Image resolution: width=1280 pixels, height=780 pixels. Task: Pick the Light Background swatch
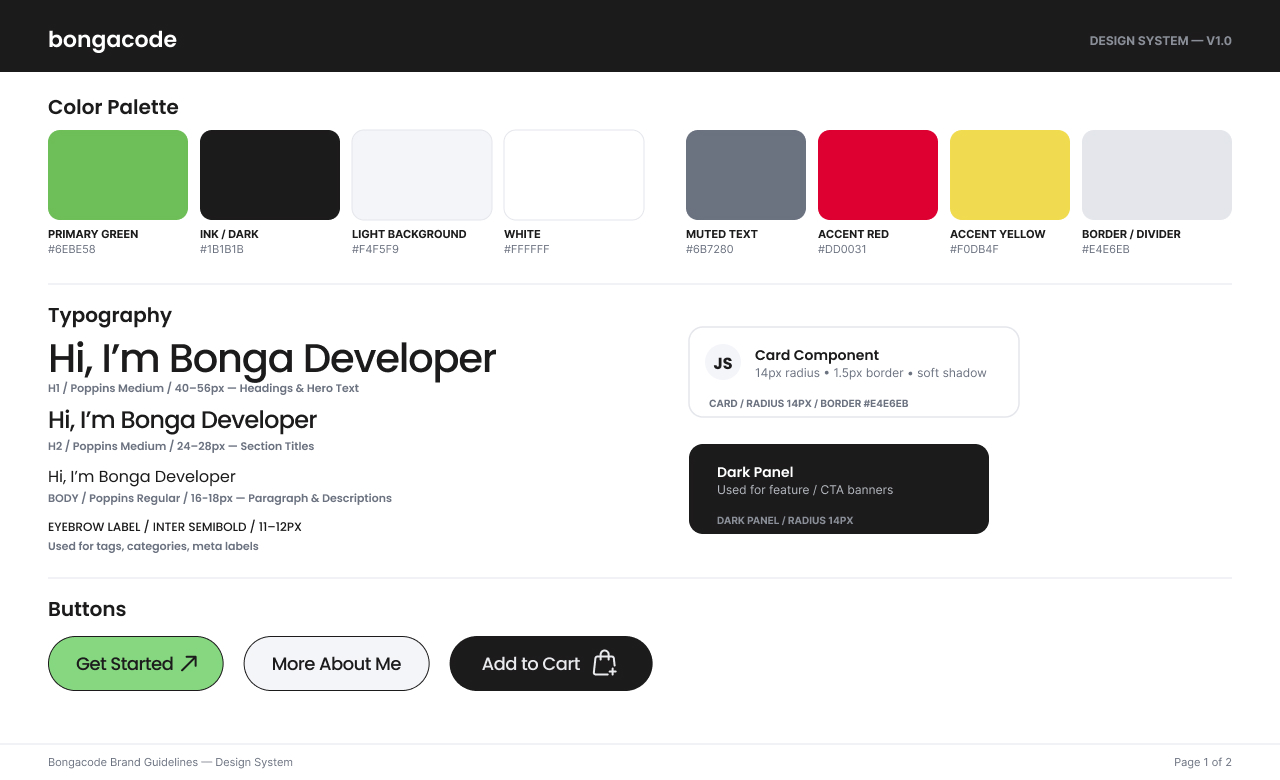422,175
